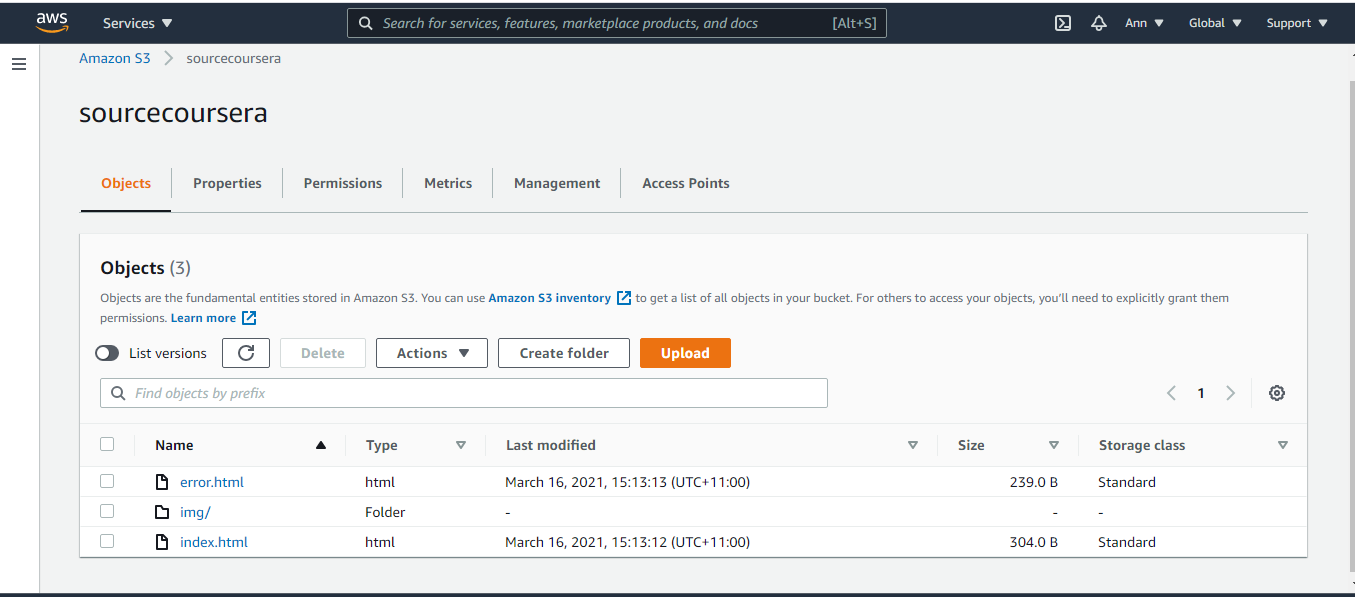Image resolution: width=1355 pixels, height=597 pixels.
Task: Click the external link icon after Learn more
Action: pyautogui.click(x=249, y=318)
